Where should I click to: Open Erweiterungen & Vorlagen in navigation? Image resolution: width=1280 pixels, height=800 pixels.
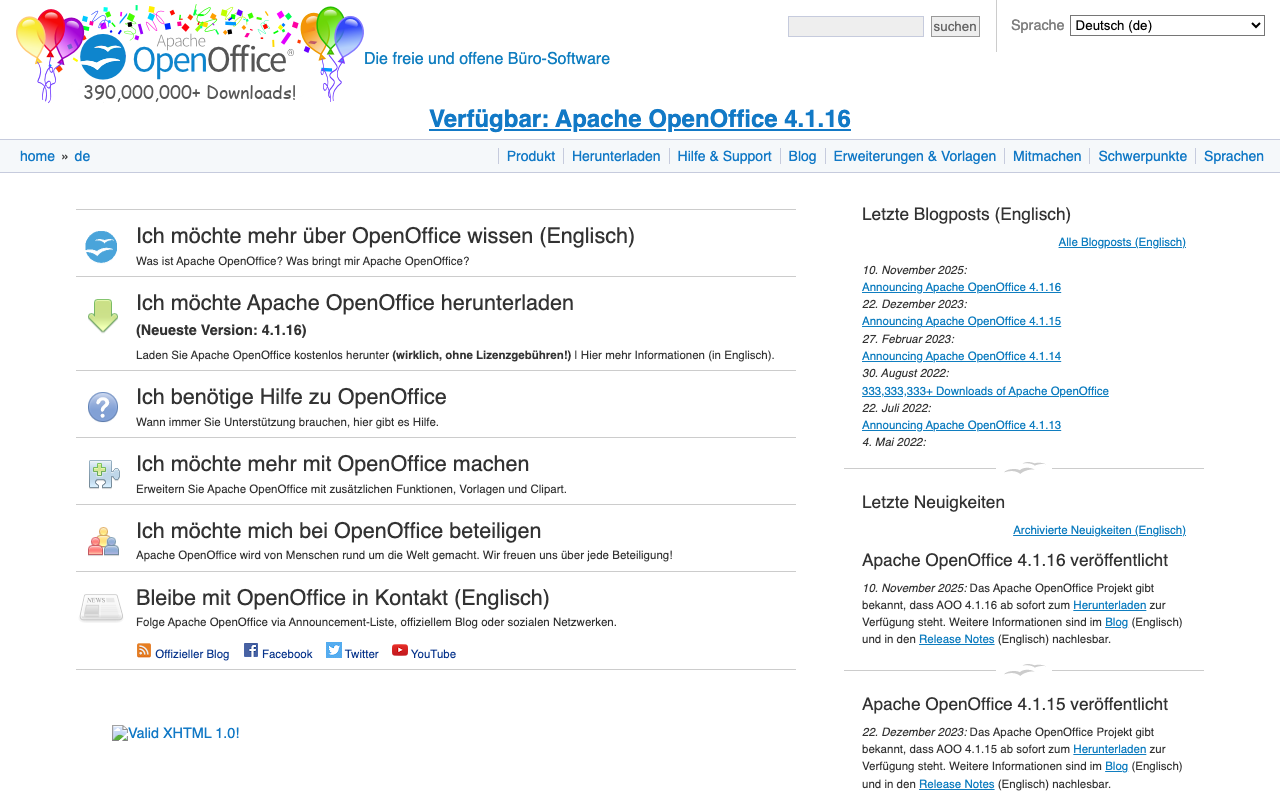pyautogui.click(x=915, y=156)
